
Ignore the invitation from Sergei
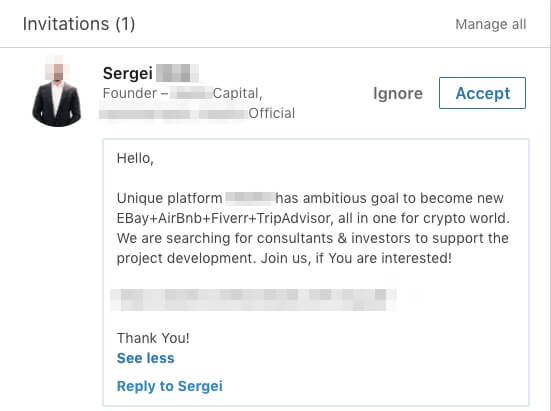pos(398,93)
